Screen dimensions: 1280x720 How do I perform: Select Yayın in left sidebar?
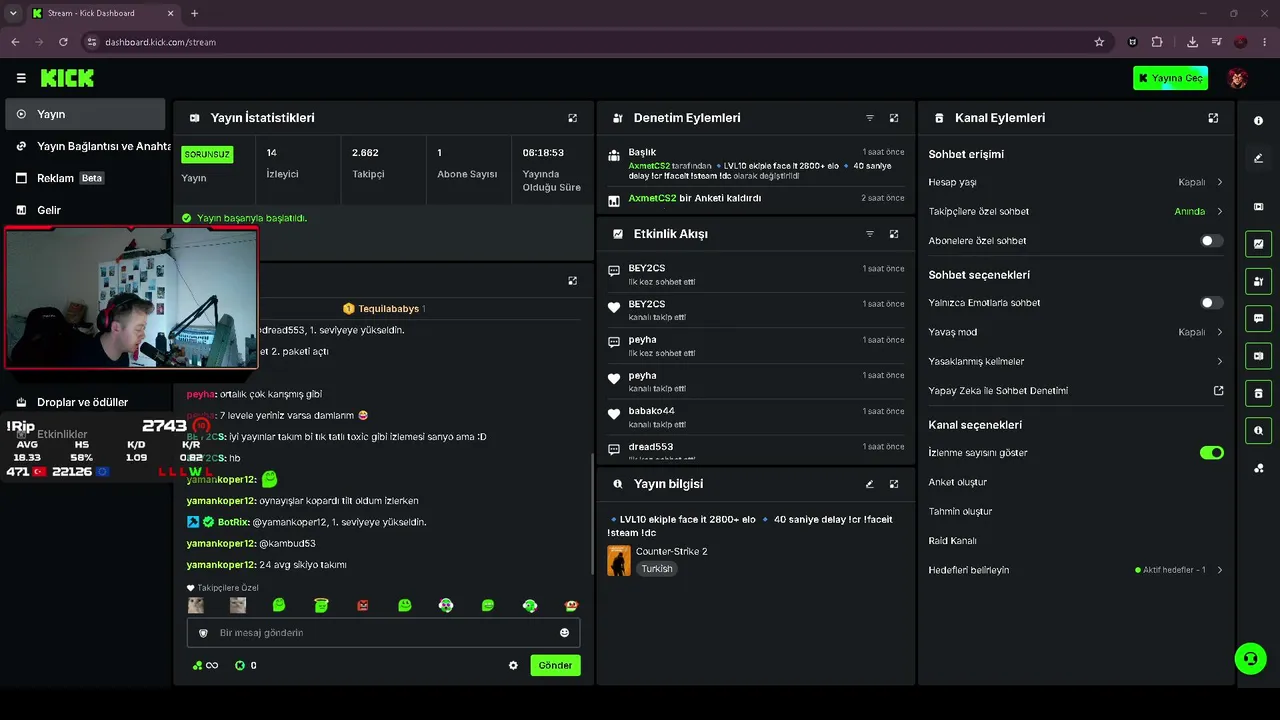coord(85,114)
